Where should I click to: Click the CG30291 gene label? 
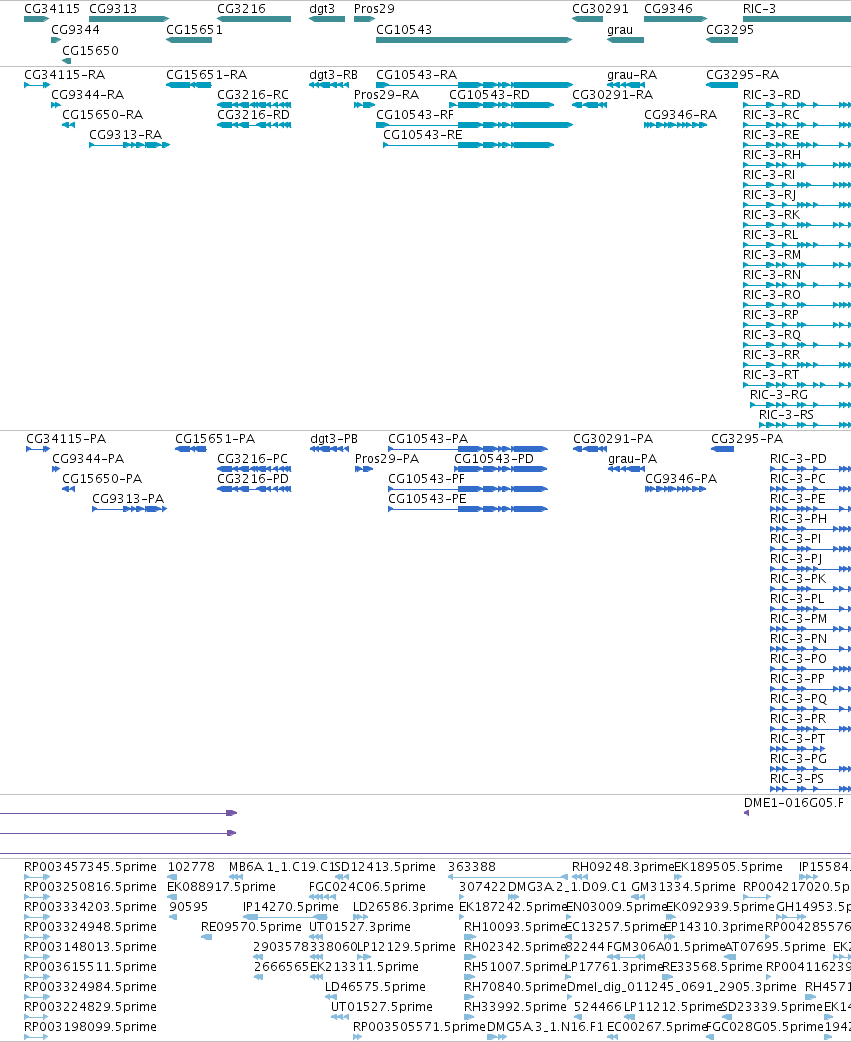click(x=600, y=9)
